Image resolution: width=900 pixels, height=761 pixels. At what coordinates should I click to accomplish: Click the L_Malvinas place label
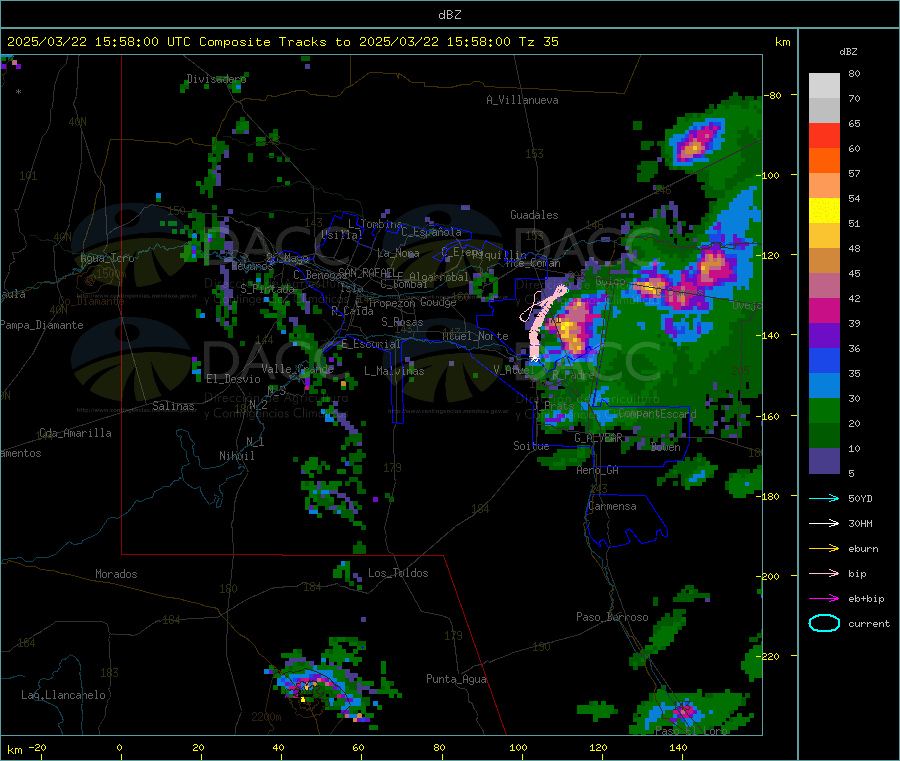pyautogui.click(x=394, y=372)
